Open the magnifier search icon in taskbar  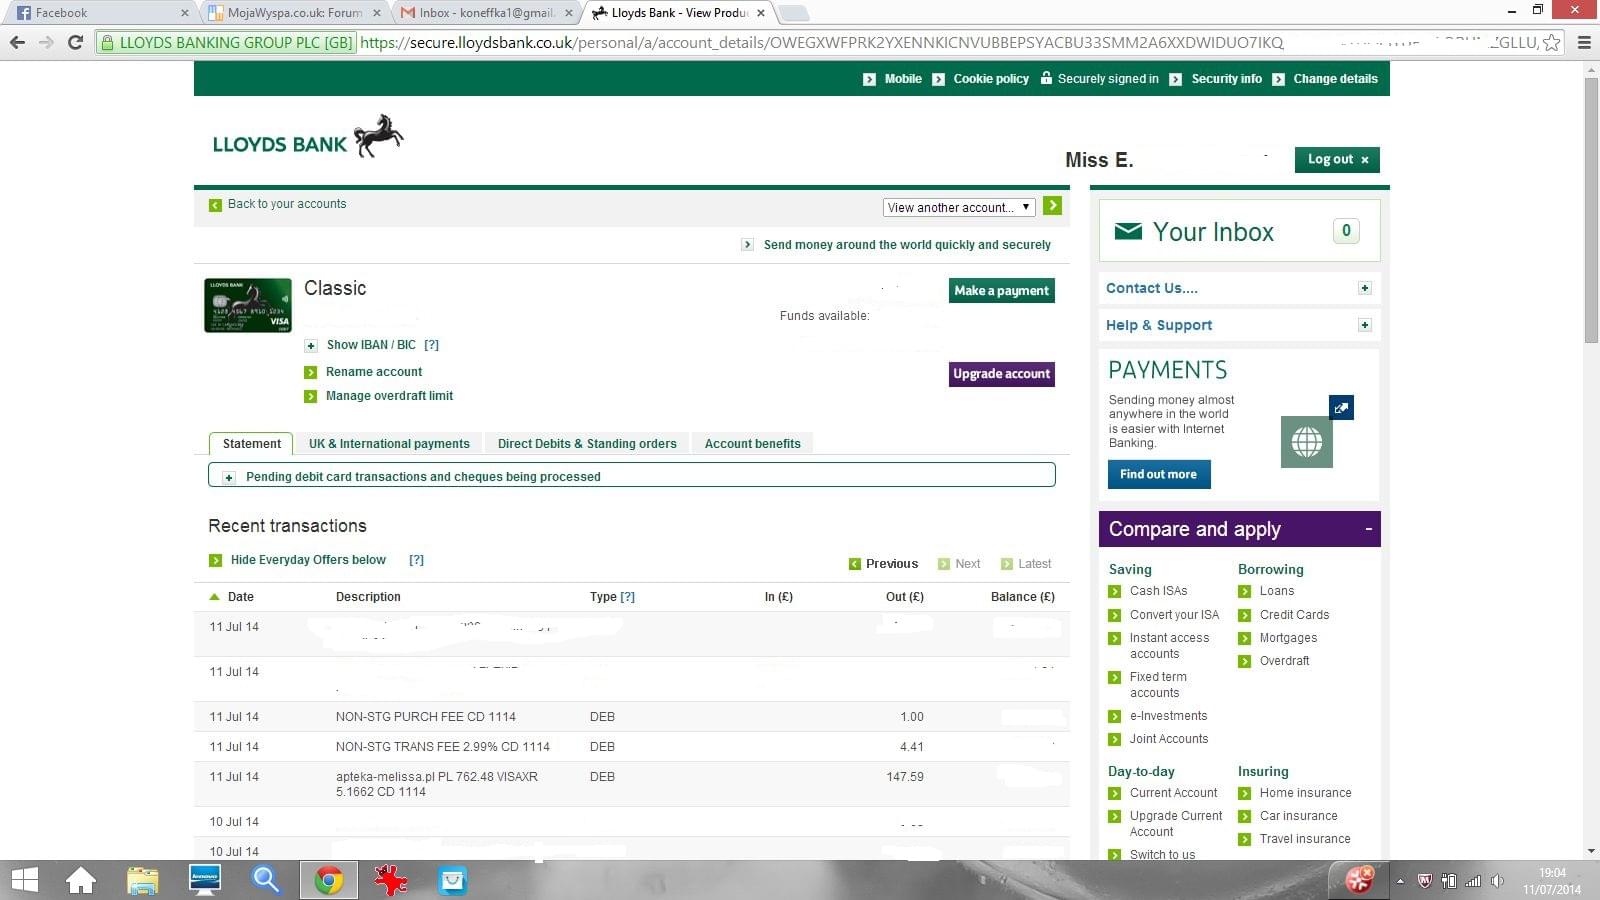pyautogui.click(x=266, y=880)
